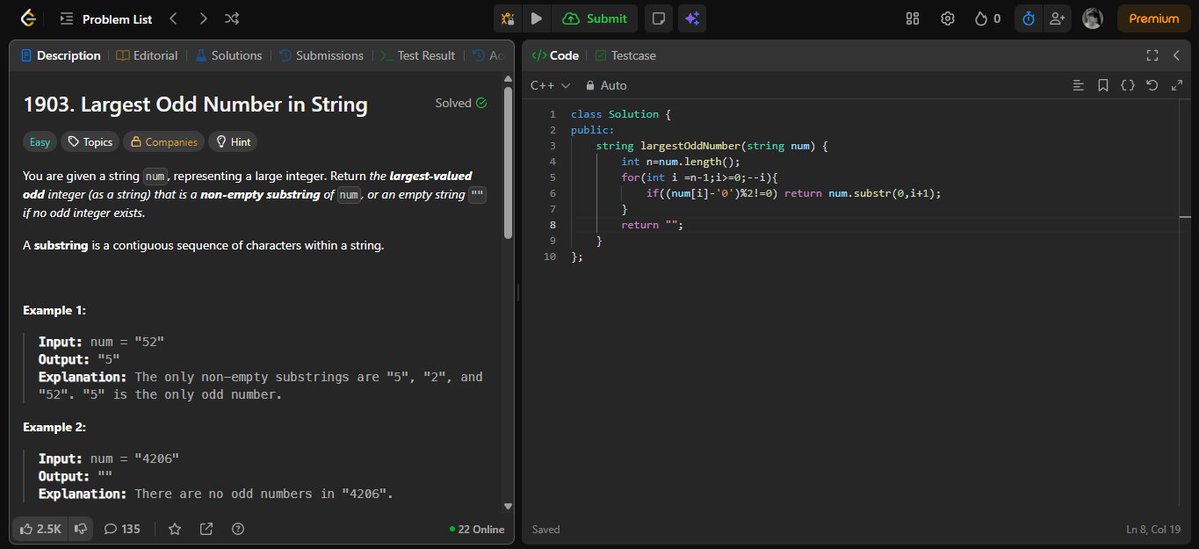Open settings gear icon
1199x549 pixels.
[x=947, y=19]
